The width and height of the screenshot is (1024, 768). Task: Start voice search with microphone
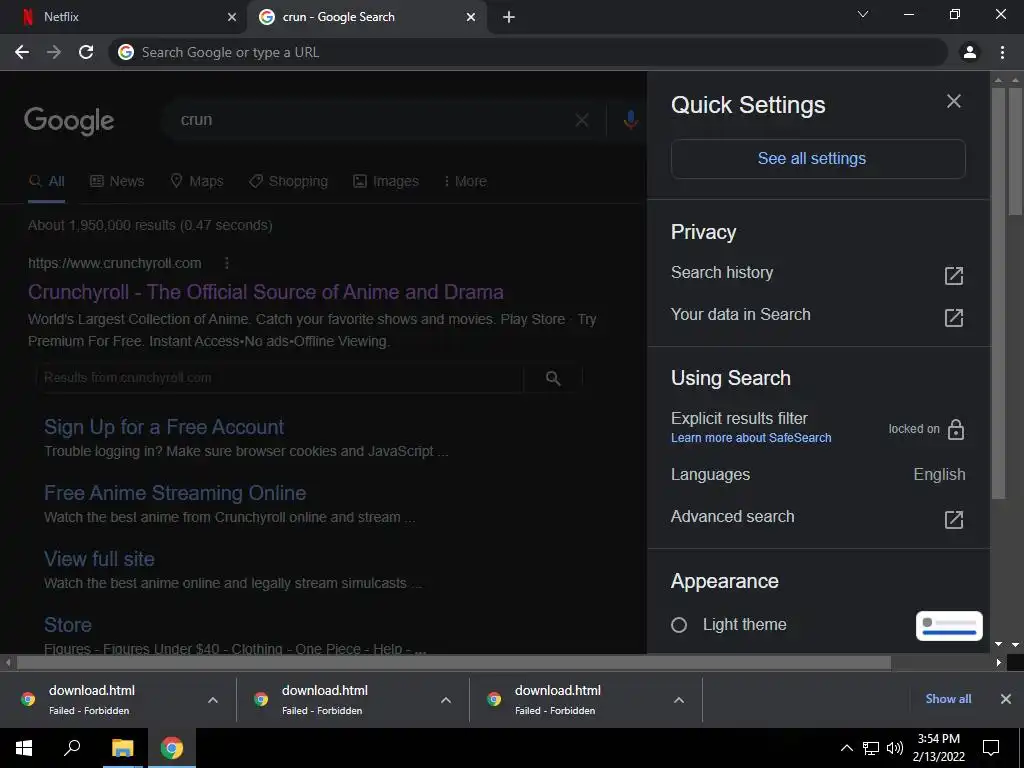coord(630,120)
